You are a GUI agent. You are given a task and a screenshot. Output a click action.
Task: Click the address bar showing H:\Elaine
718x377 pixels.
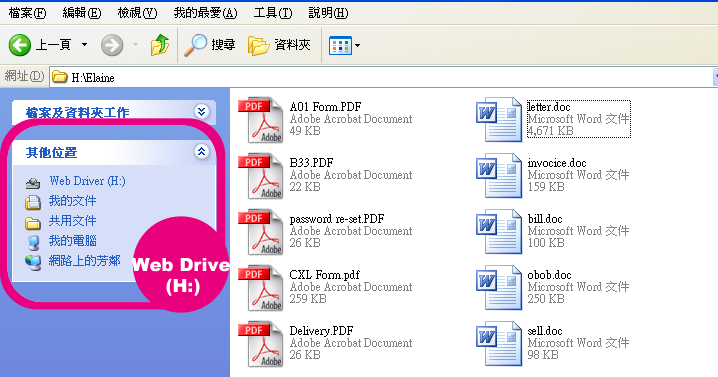380,77
